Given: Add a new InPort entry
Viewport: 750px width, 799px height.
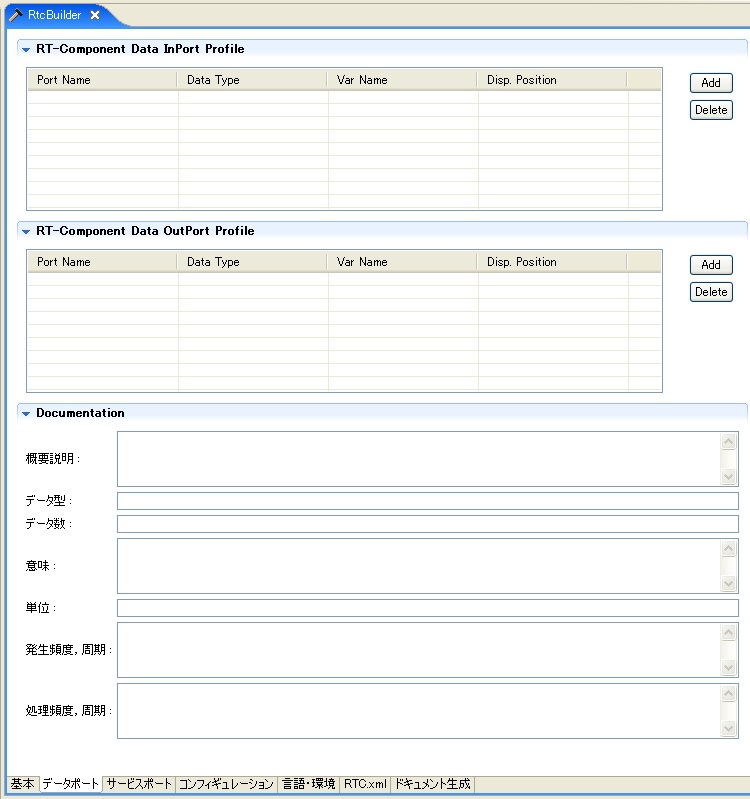Looking at the screenshot, I should [711, 83].
